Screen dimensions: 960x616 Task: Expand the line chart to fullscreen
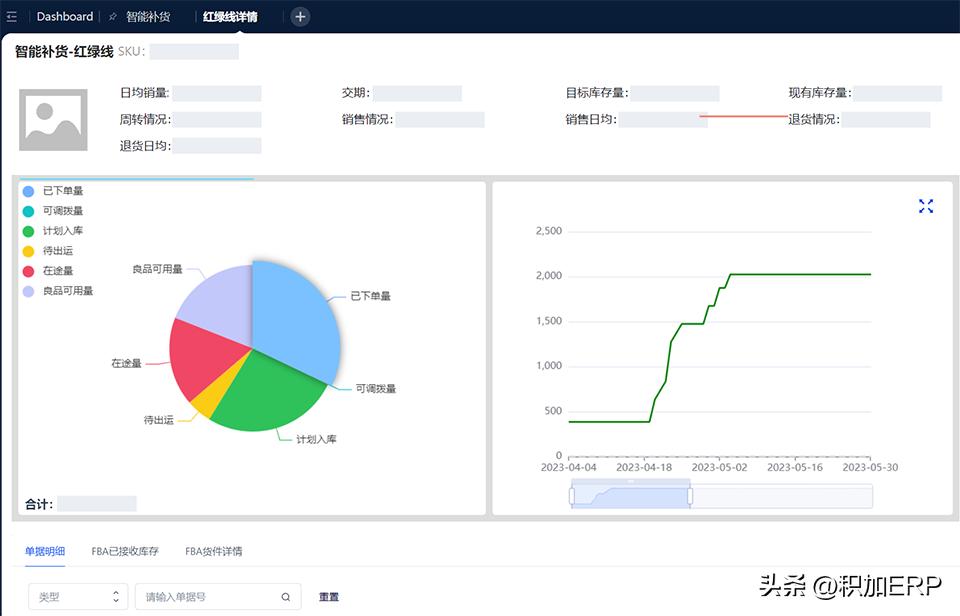[x=925, y=205]
